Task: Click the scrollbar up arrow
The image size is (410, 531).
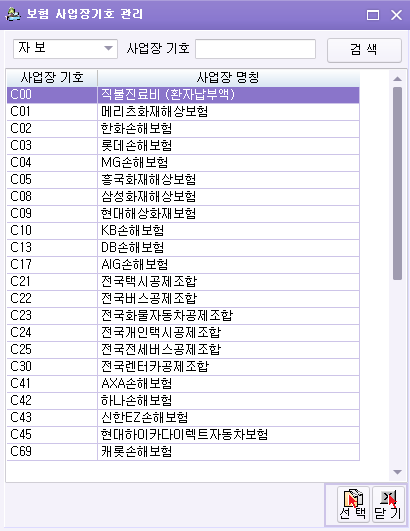Action: pyautogui.click(x=397, y=79)
